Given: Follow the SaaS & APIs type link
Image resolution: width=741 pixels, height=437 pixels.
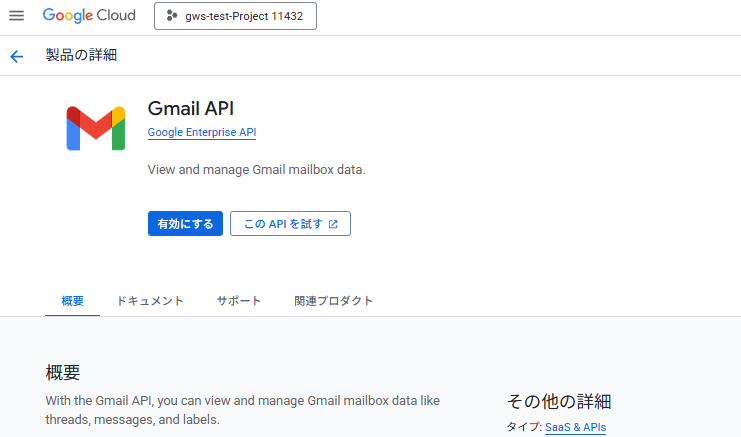Looking at the screenshot, I should (575, 427).
